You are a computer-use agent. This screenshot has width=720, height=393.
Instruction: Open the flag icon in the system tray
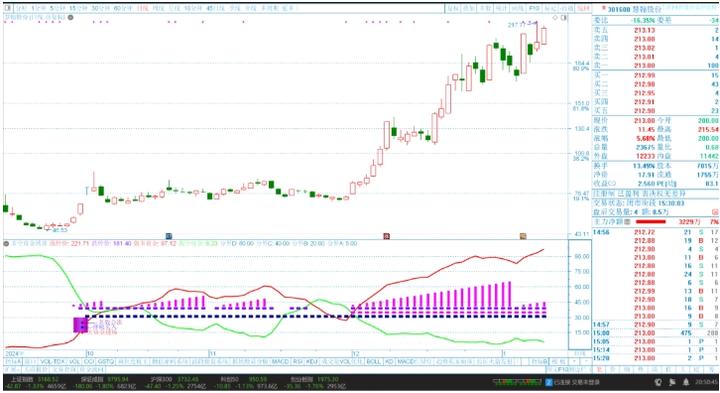(672, 382)
